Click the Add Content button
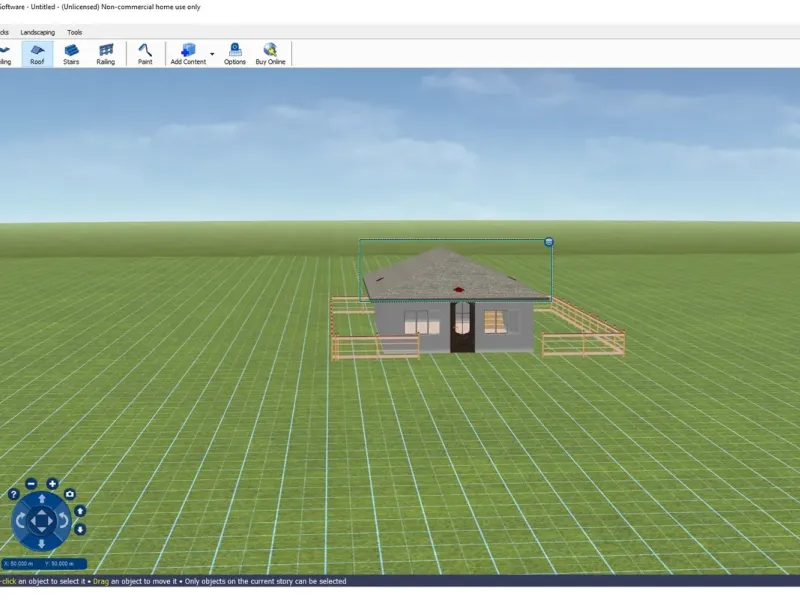The image size is (800, 600). point(188,54)
